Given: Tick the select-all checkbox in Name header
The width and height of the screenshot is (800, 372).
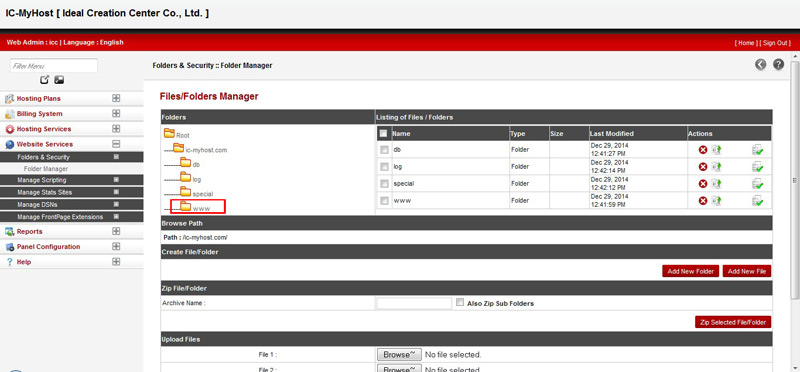Looking at the screenshot, I should pos(383,134).
